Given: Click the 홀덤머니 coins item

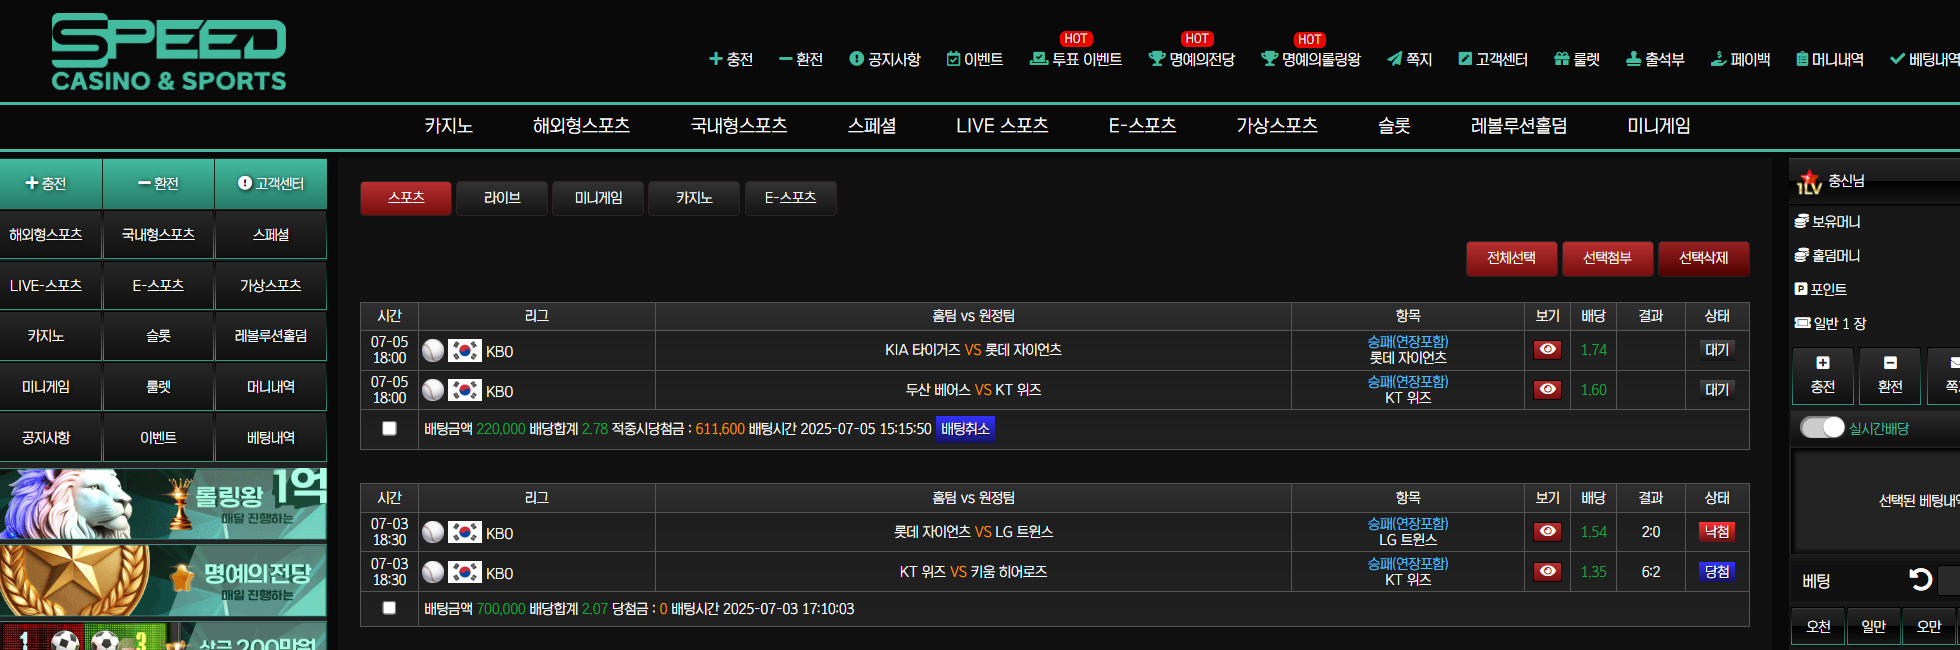Looking at the screenshot, I should (x=1827, y=255).
